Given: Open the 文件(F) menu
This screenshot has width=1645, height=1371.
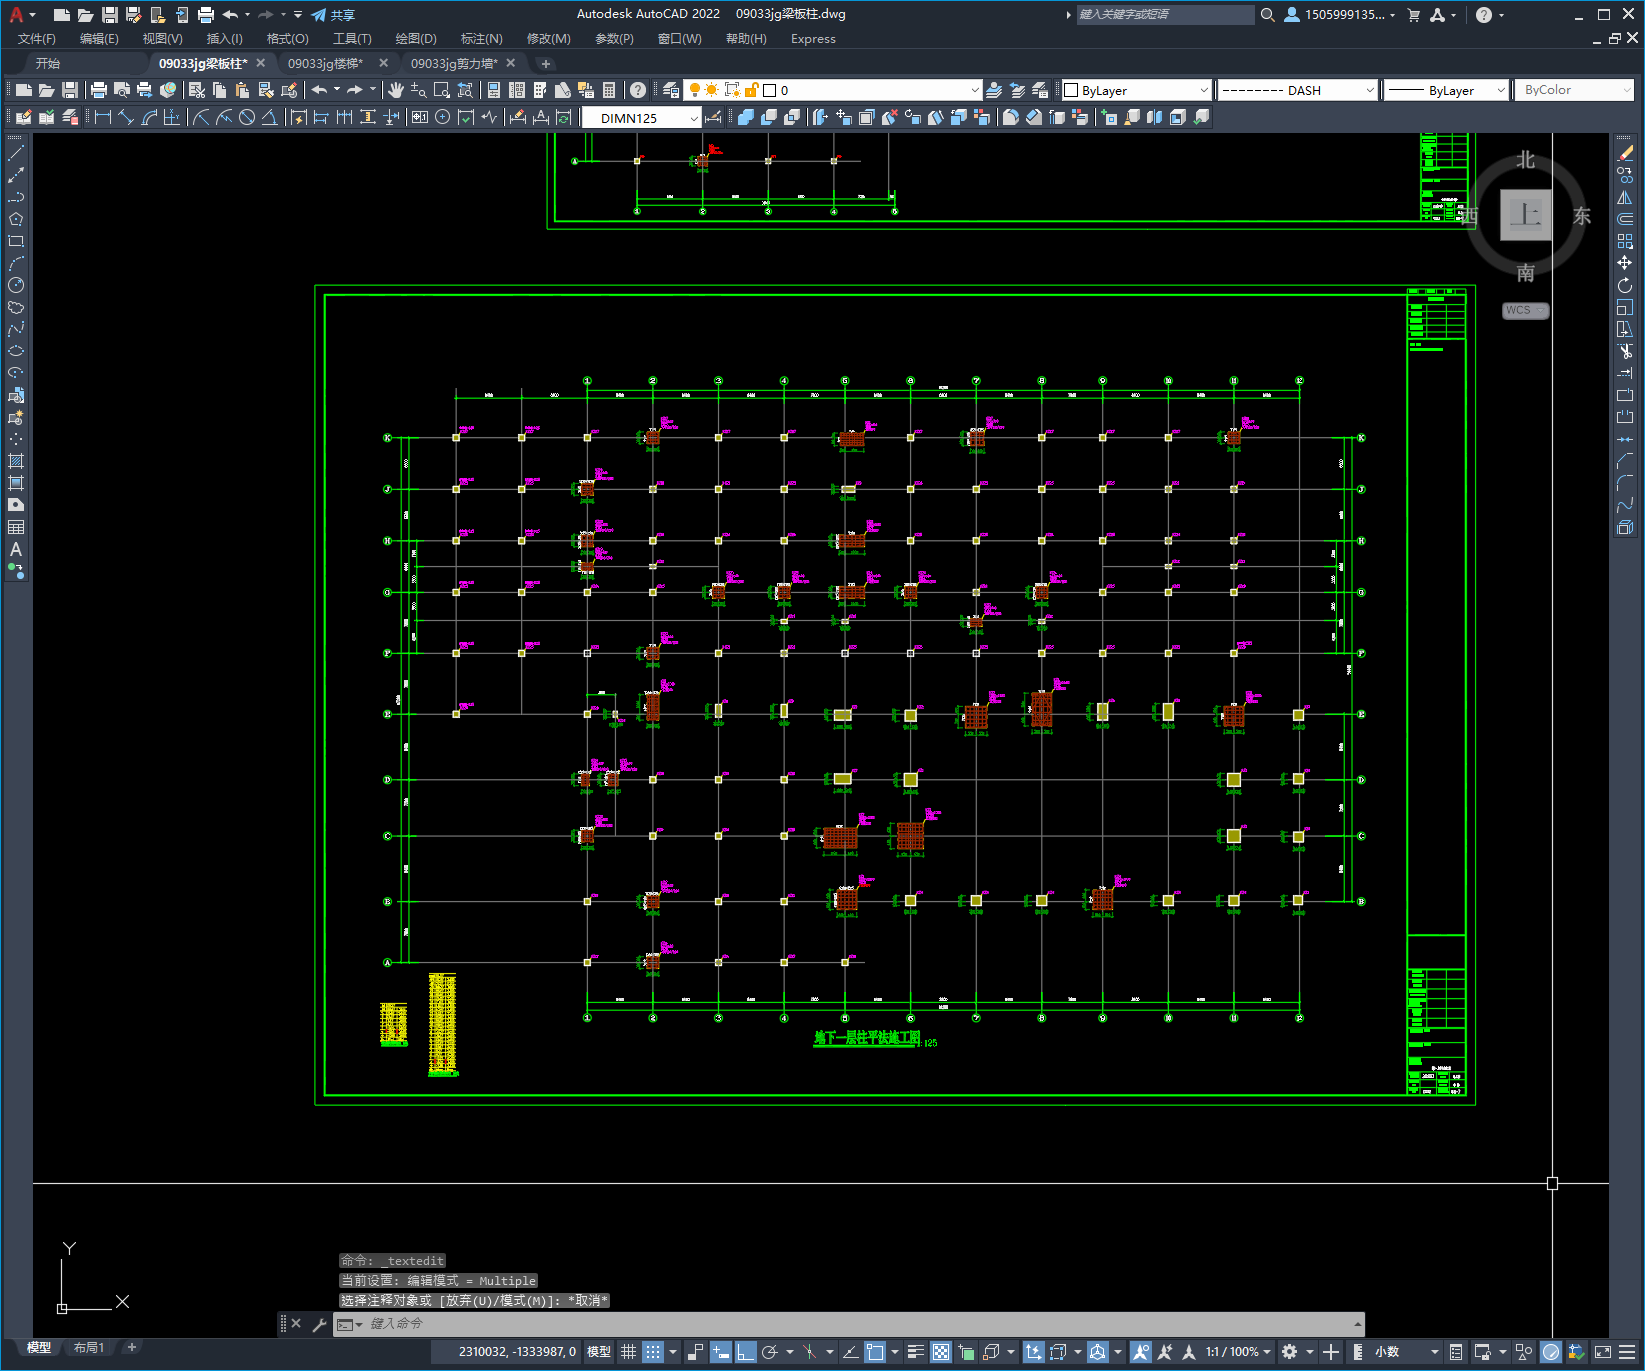Looking at the screenshot, I should tap(37, 39).
